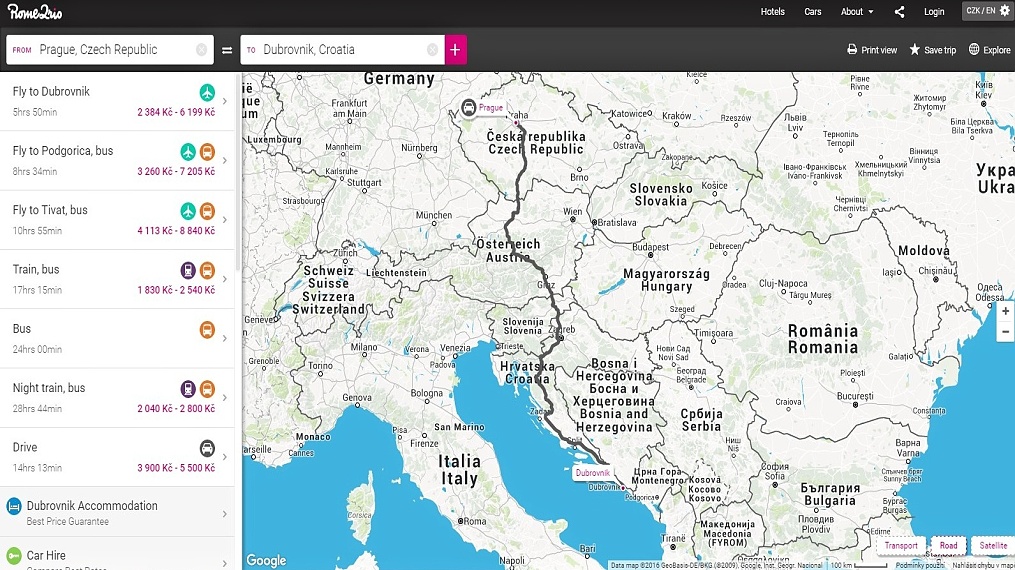The image size is (1015, 570).
Task: Clear the Dubrovnik destination field
Action: tap(432, 50)
